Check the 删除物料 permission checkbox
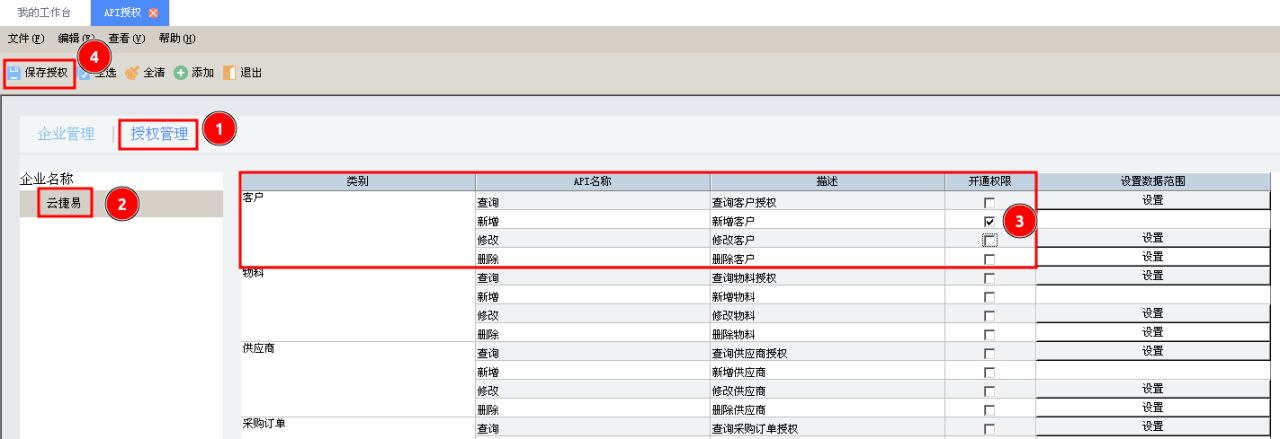 tap(989, 335)
